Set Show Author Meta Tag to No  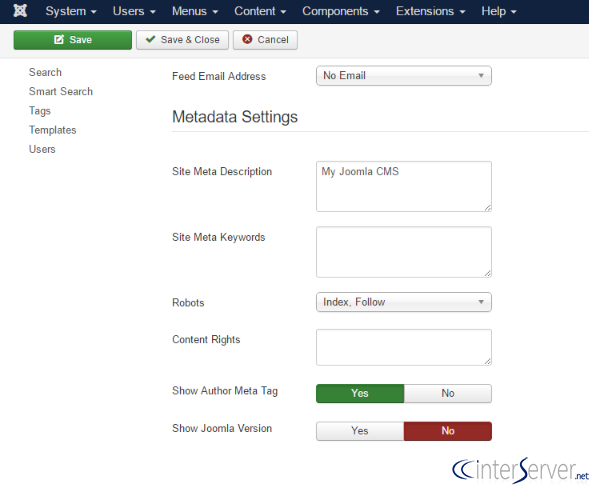click(x=448, y=393)
